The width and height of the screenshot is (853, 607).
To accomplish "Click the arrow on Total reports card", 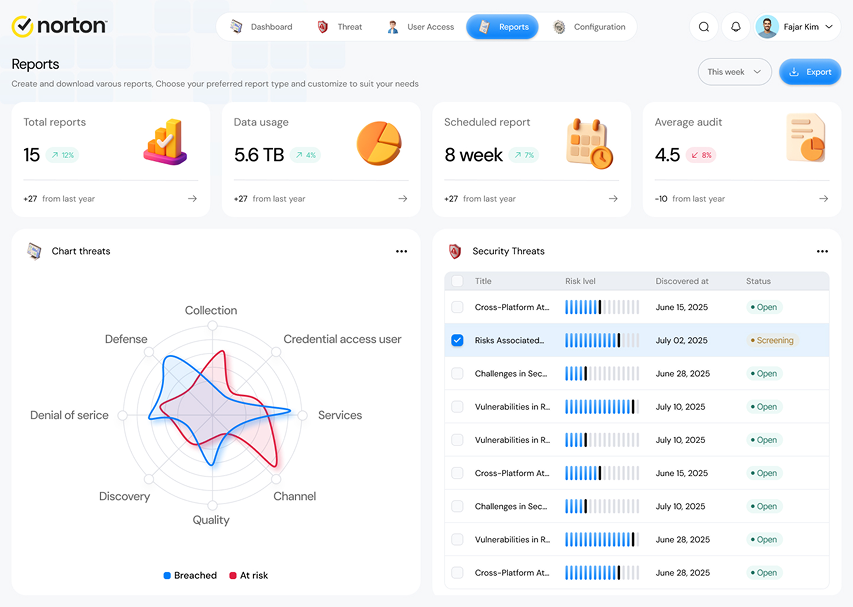I will pos(192,199).
